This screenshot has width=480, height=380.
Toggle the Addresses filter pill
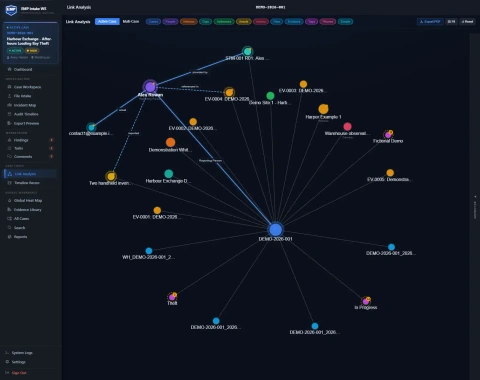point(224,22)
